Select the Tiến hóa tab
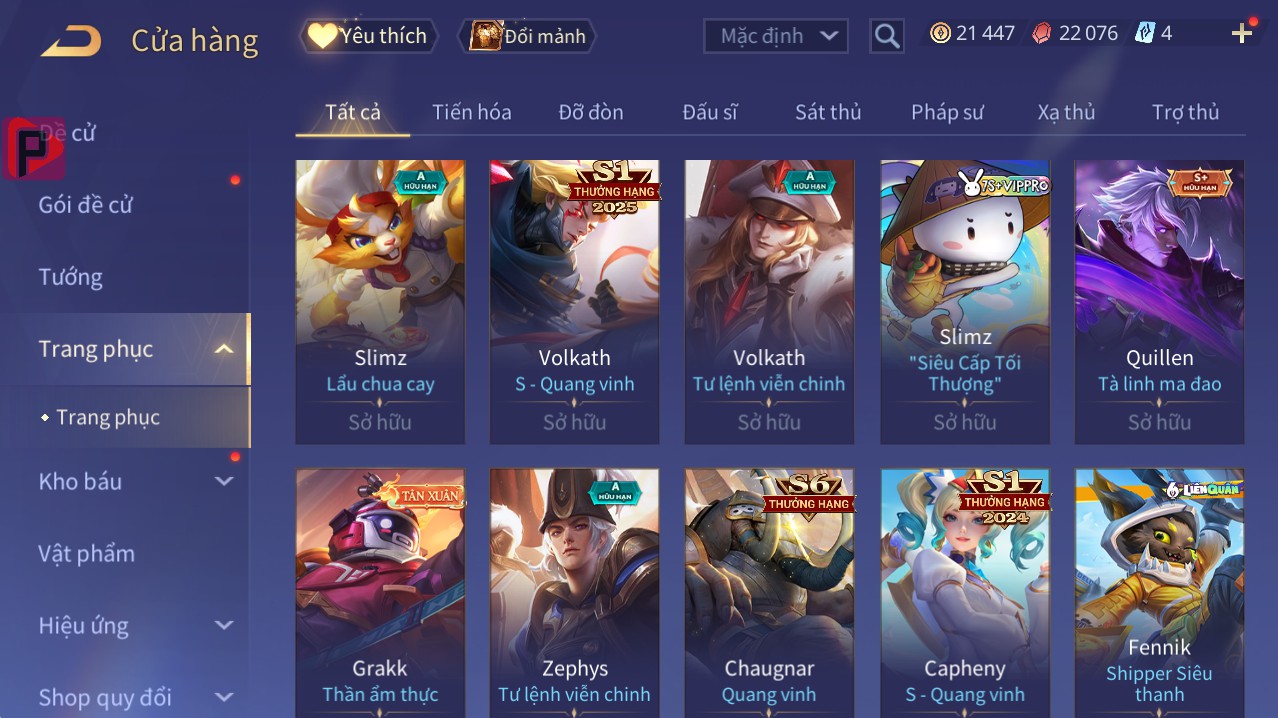Viewport: 1278px width, 718px height. coord(472,112)
